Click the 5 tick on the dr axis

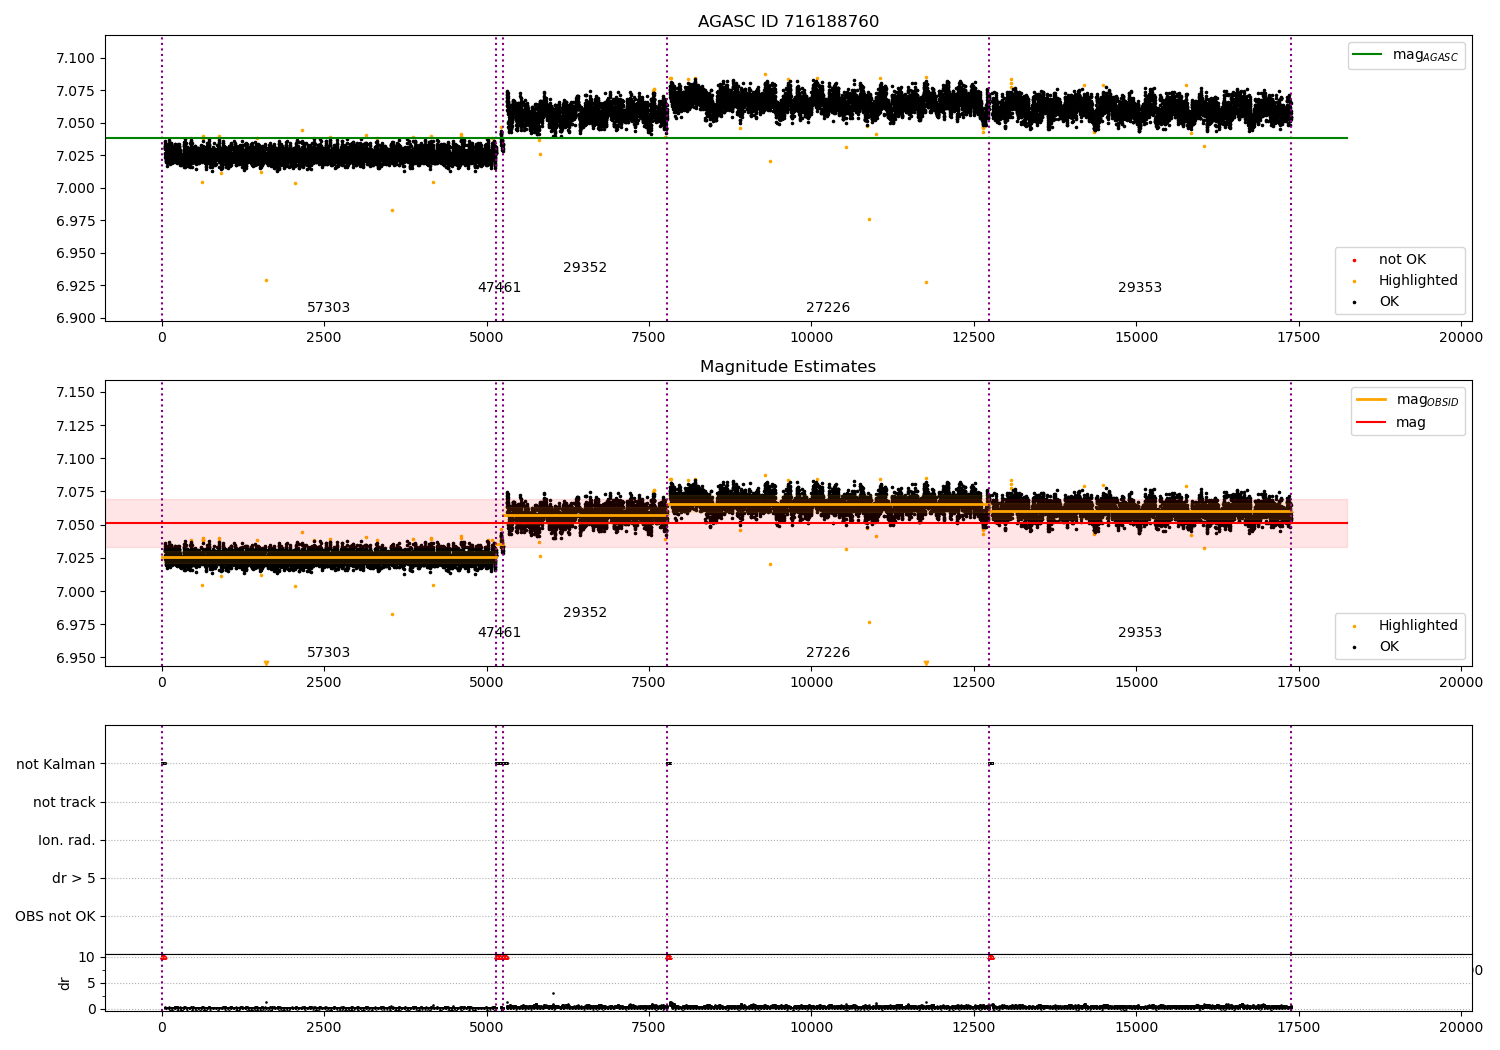coord(91,984)
